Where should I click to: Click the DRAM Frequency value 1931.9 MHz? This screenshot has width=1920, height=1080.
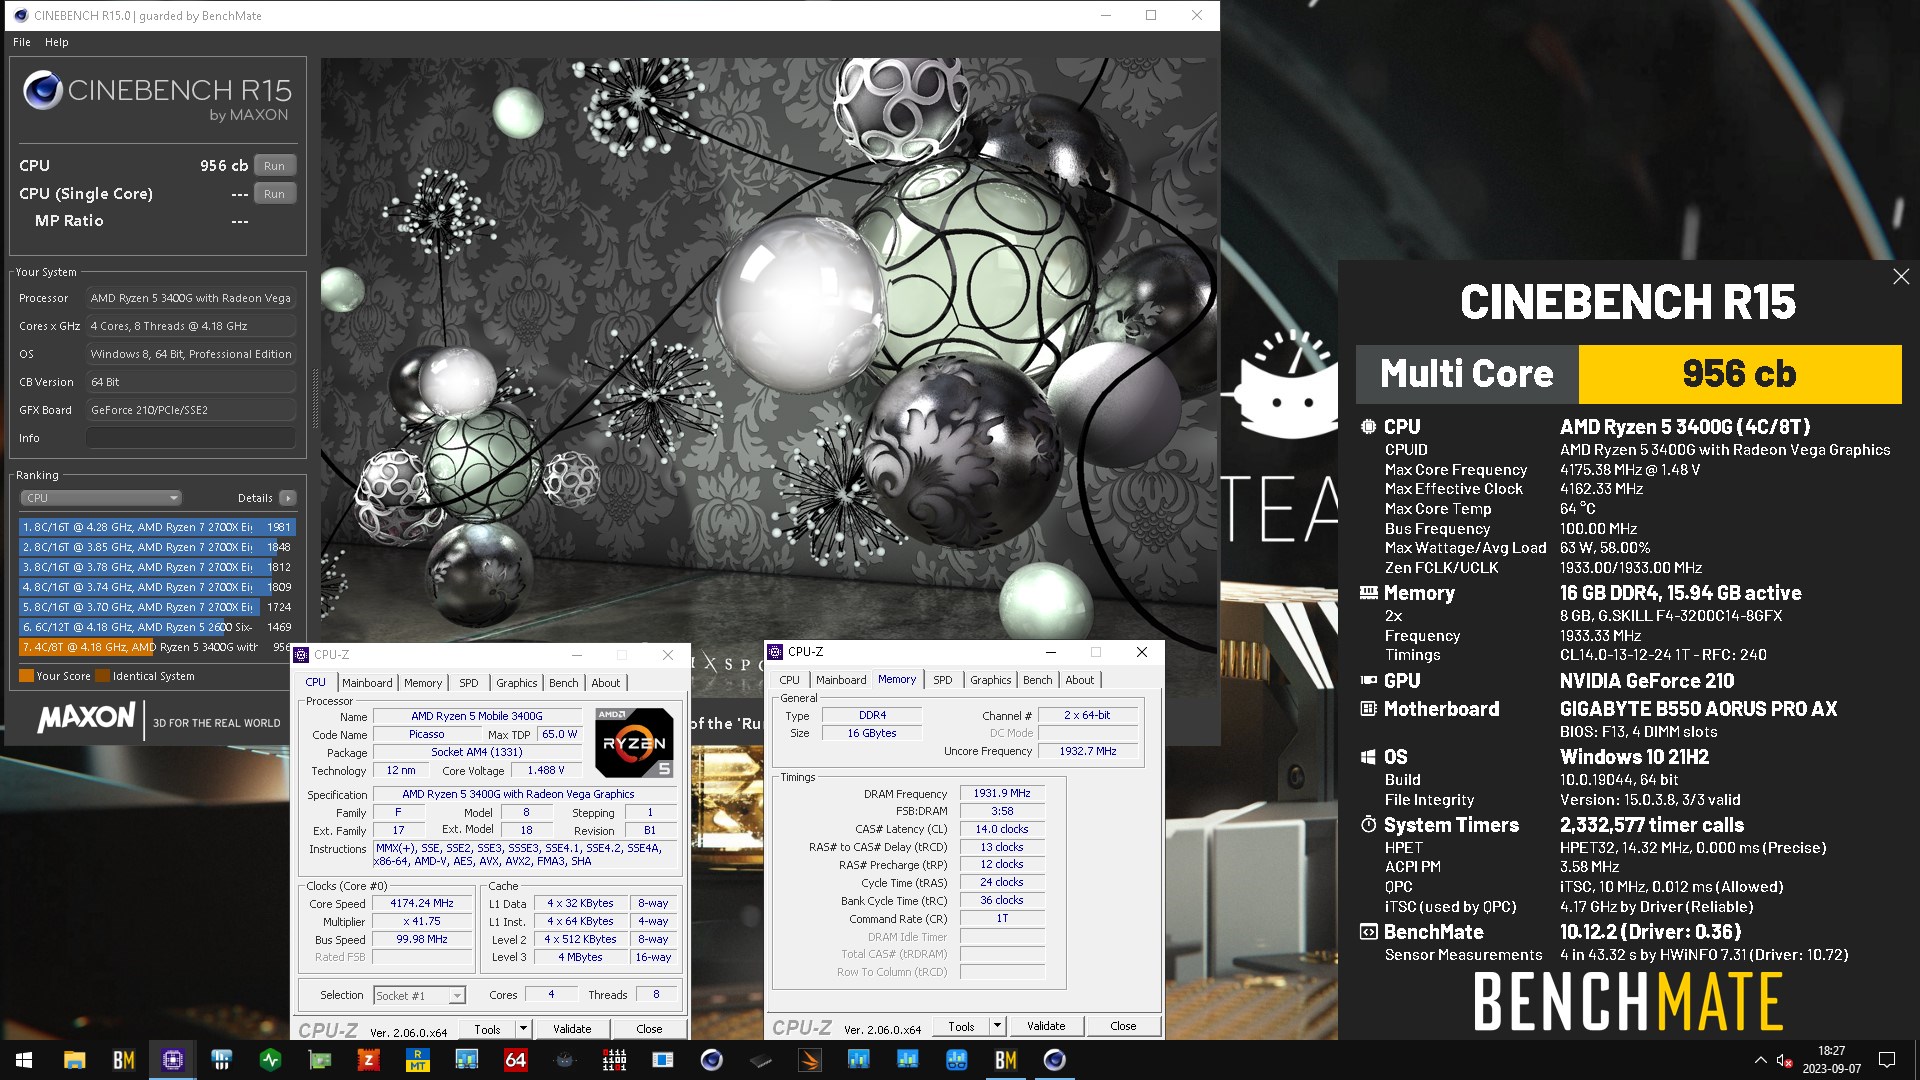pos(1002,793)
